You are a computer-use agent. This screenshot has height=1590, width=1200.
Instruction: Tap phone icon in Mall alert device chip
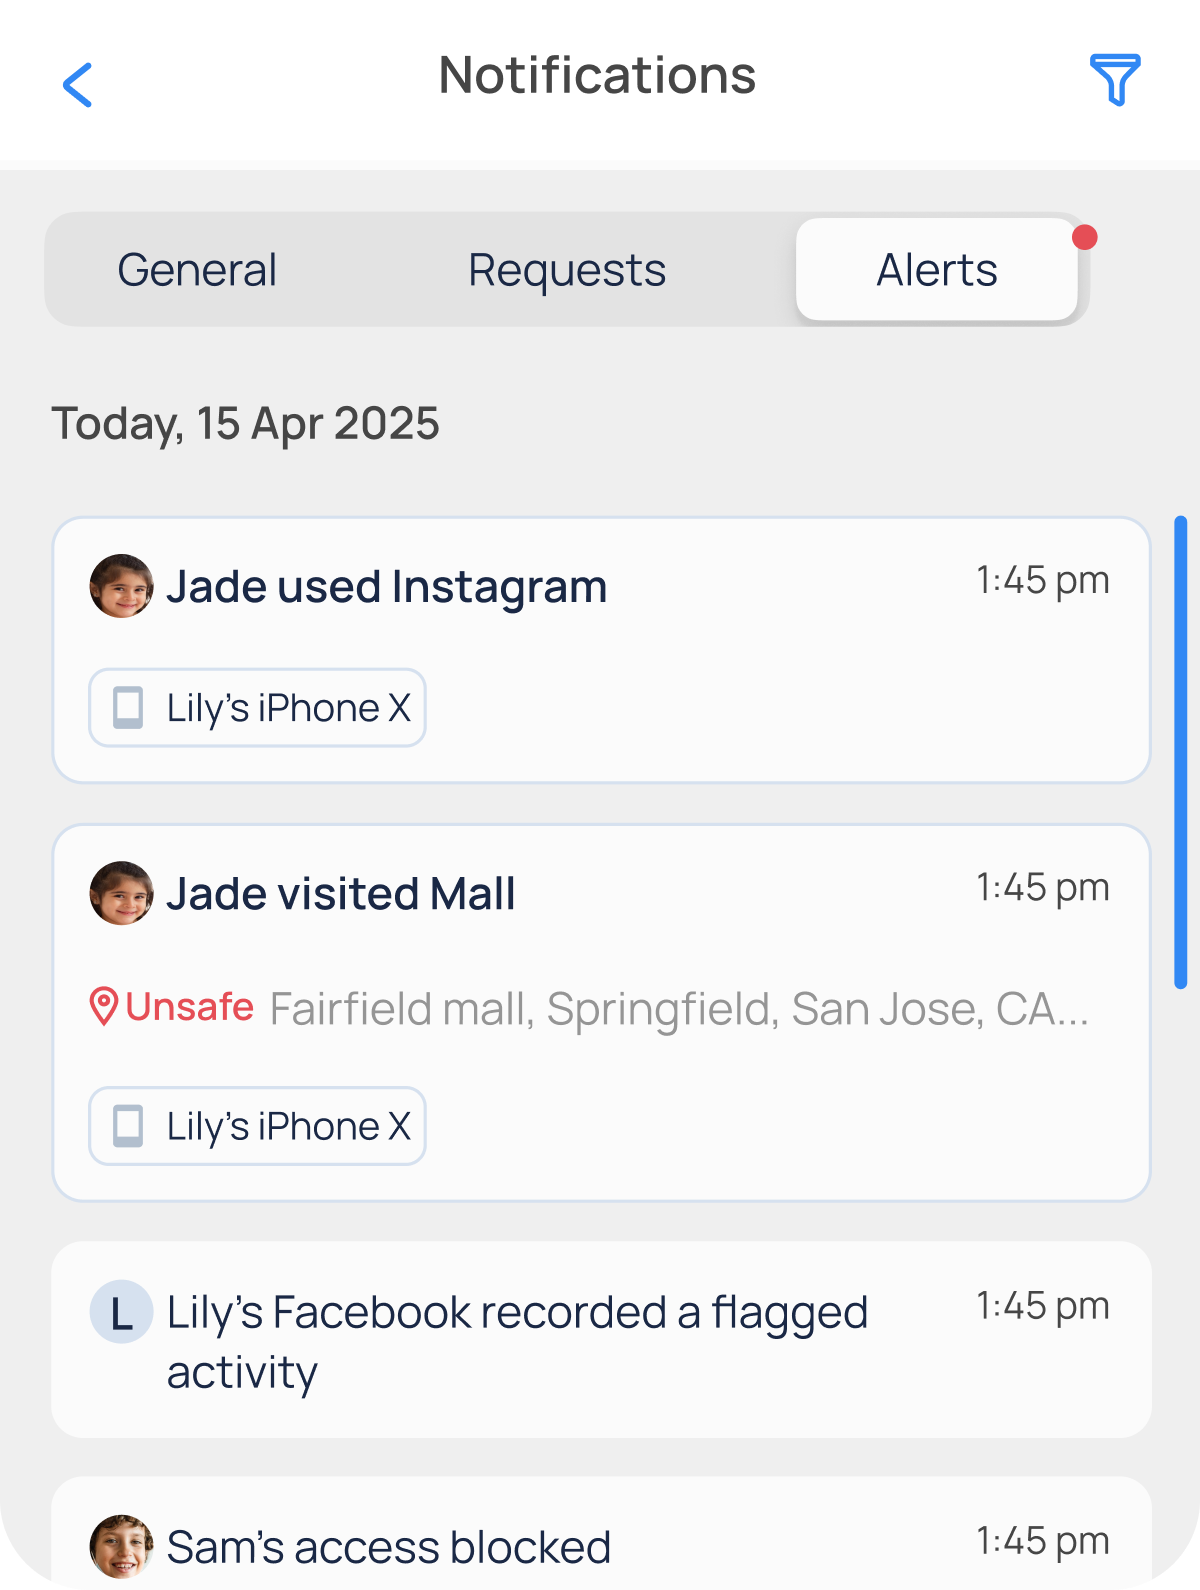128,1126
